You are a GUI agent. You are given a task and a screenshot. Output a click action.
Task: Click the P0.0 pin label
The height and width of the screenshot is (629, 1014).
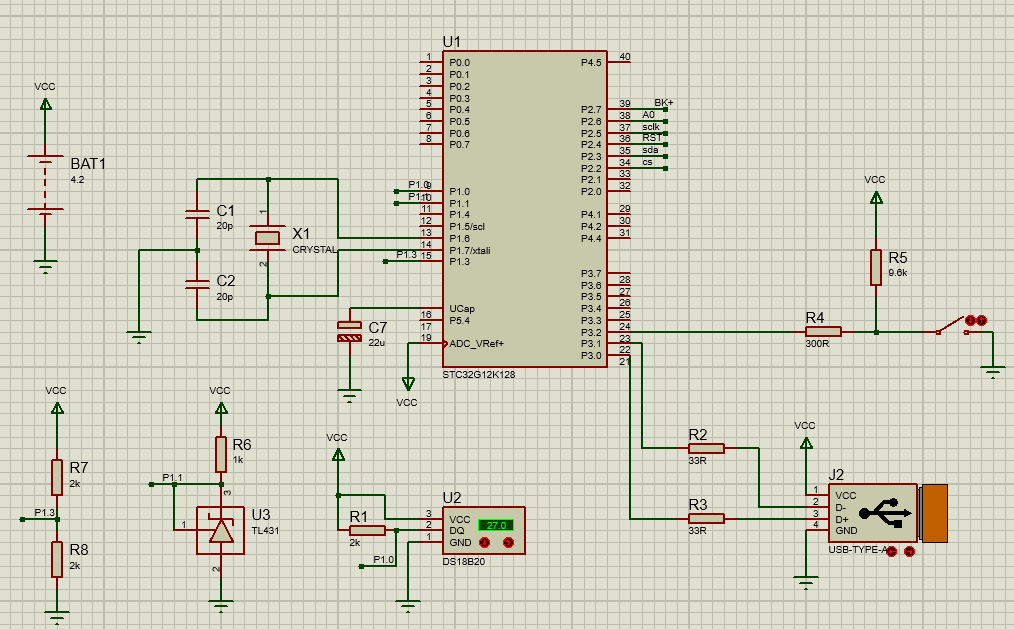(459, 63)
